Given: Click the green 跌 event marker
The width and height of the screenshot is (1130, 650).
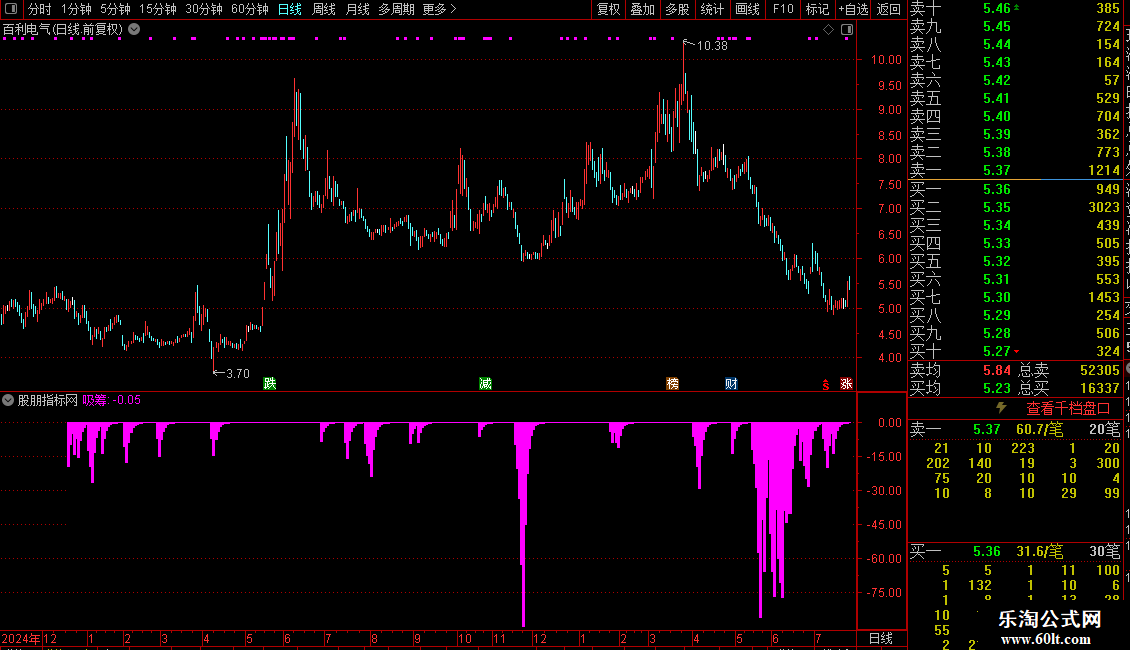Looking at the screenshot, I should 270,383.
